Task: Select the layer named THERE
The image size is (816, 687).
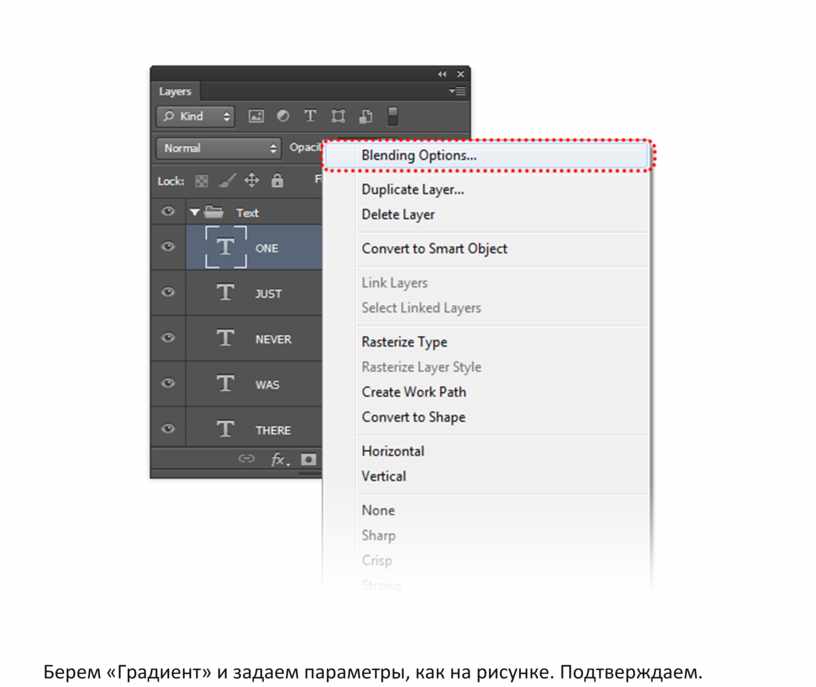Action: tap(273, 430)
